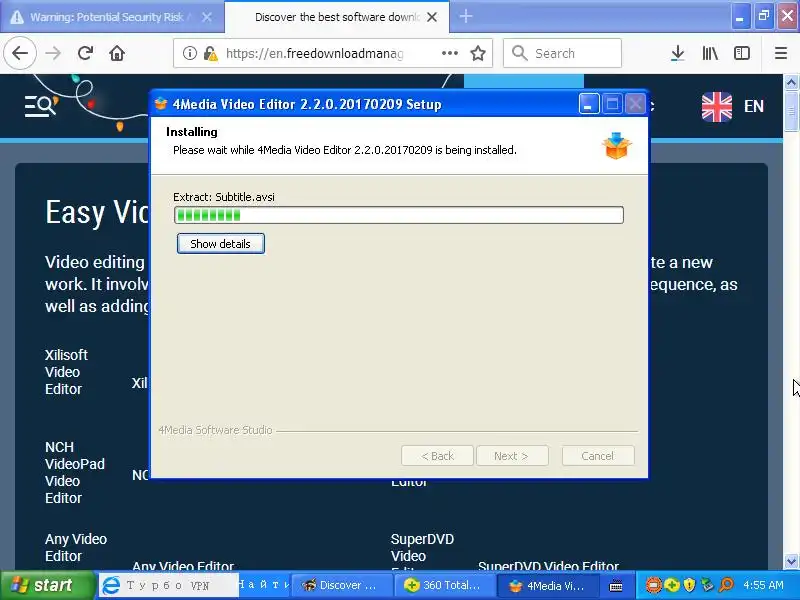
Task: Click the browser Back arrow button
Action: [x=20, y=53]
